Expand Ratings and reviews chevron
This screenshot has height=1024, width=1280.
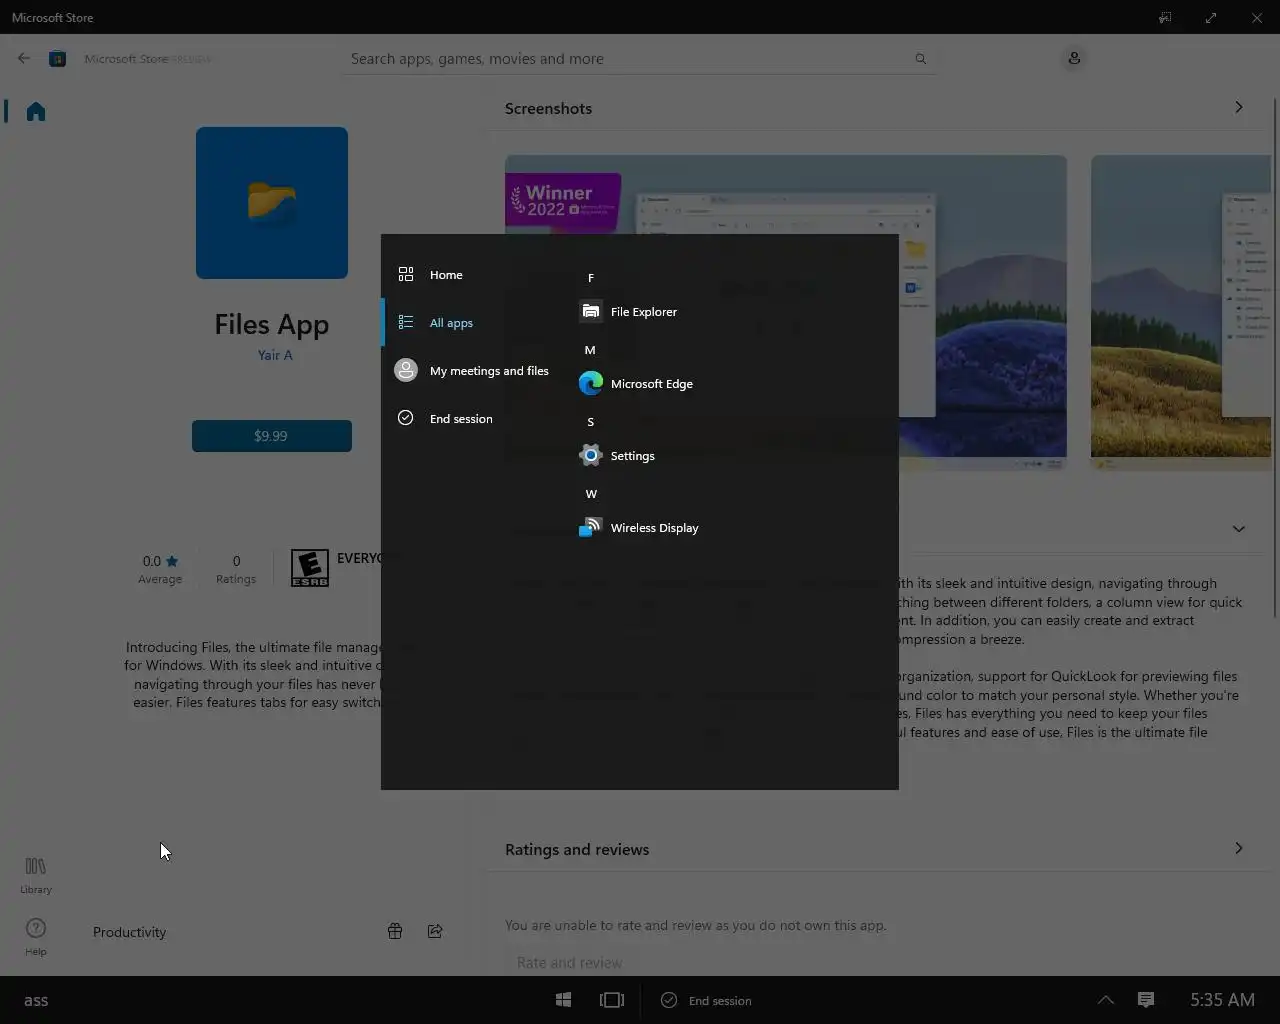click(x=1238, y=848)
